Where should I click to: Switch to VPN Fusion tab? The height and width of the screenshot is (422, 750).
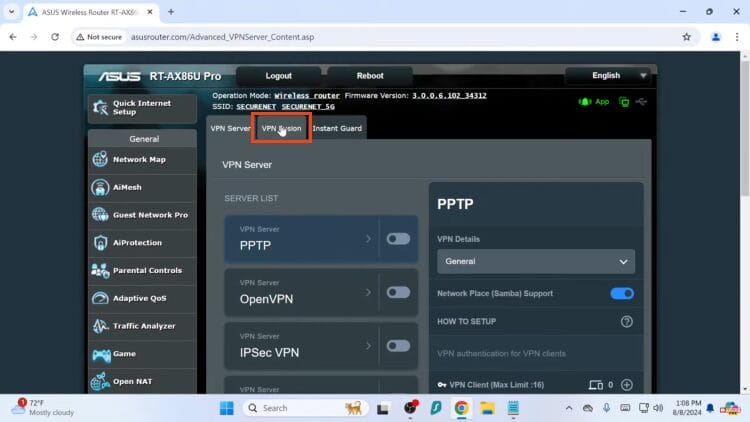click(281, 128)
